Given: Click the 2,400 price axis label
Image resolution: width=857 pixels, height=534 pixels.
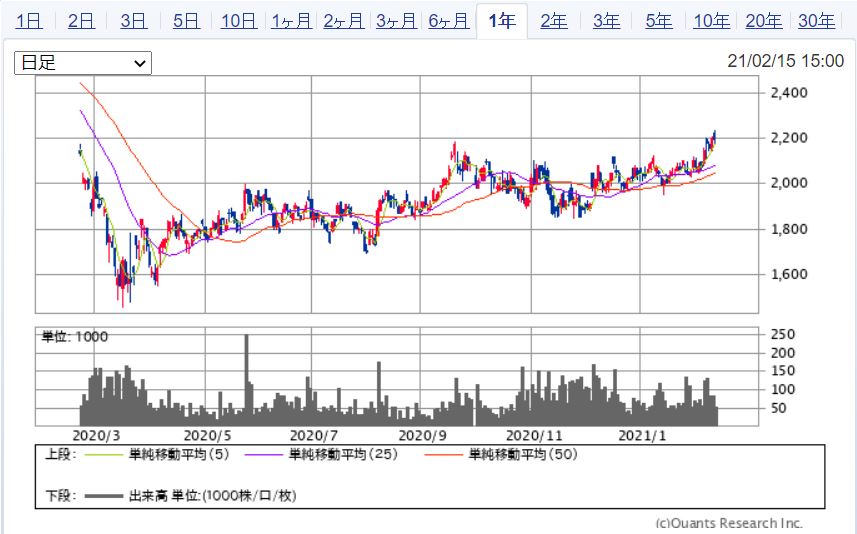Looking at the screenshot, I should (789, 92).
